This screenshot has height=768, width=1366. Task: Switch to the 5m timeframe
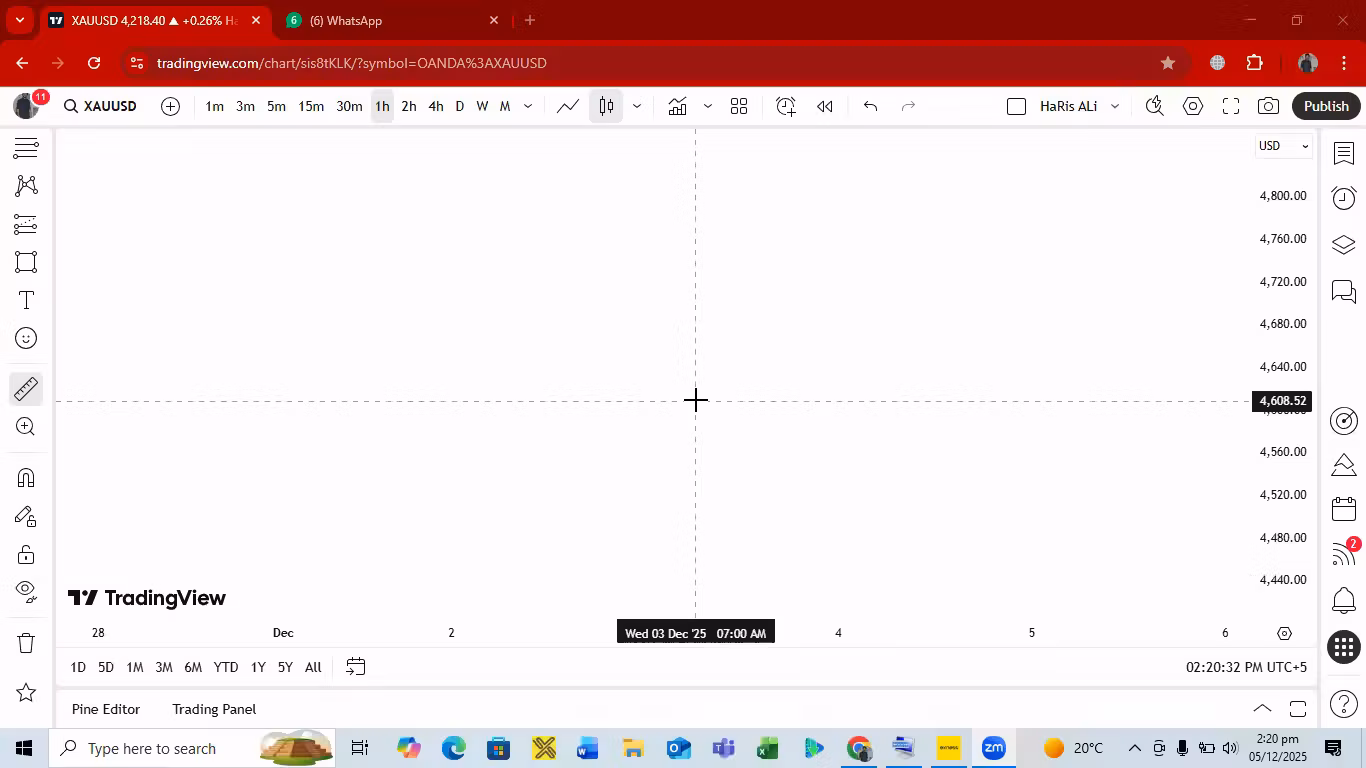[276, 106]
